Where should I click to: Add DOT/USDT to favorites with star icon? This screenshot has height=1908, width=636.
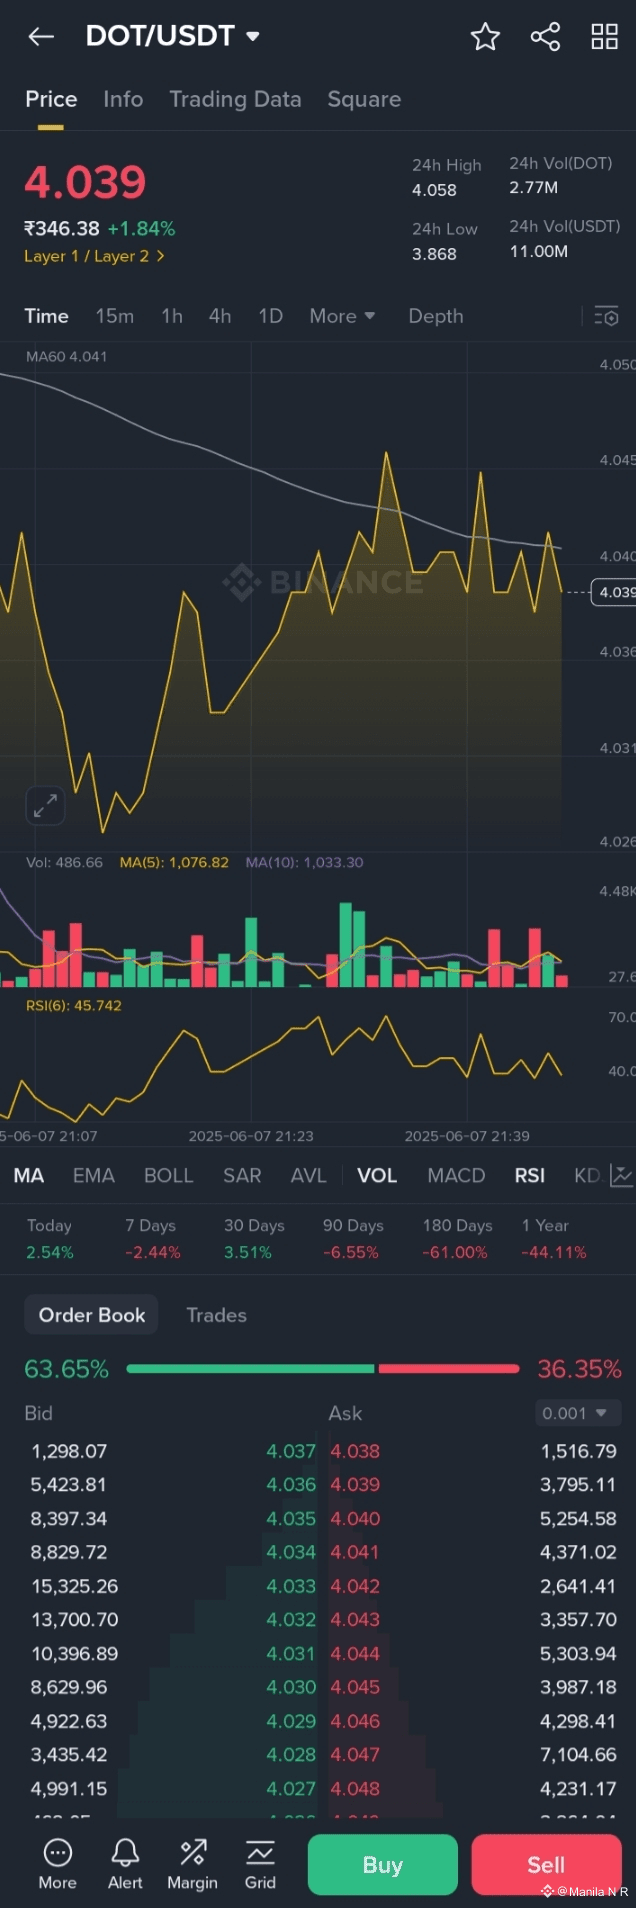(x=485, y=37)
